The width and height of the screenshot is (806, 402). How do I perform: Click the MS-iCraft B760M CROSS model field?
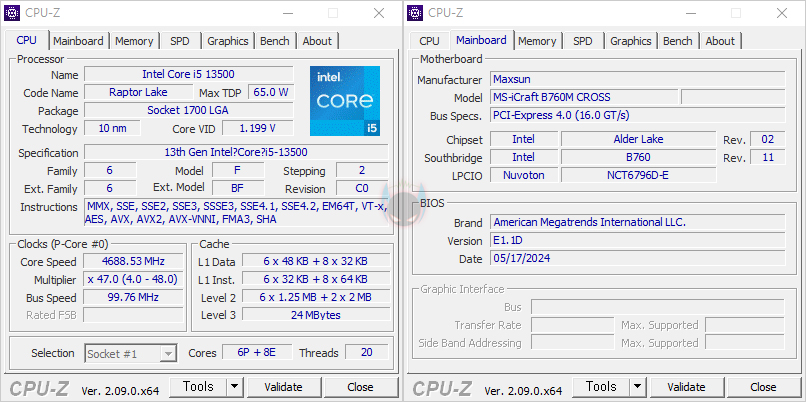(584, 97)
